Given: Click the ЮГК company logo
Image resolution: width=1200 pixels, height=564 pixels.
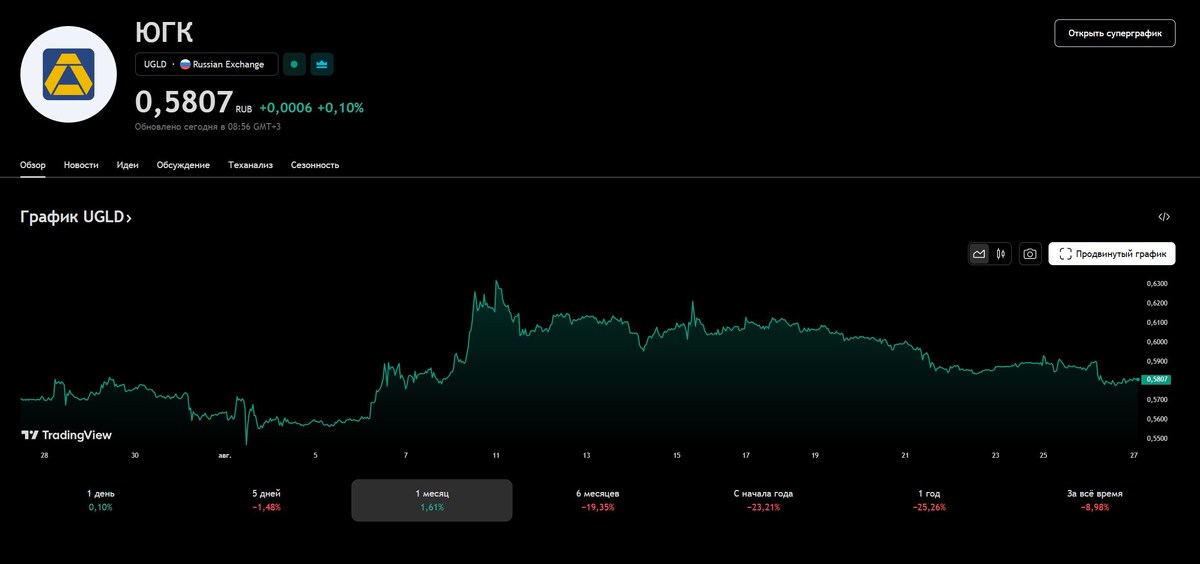Looking at the screenshot, I should 68,75.
